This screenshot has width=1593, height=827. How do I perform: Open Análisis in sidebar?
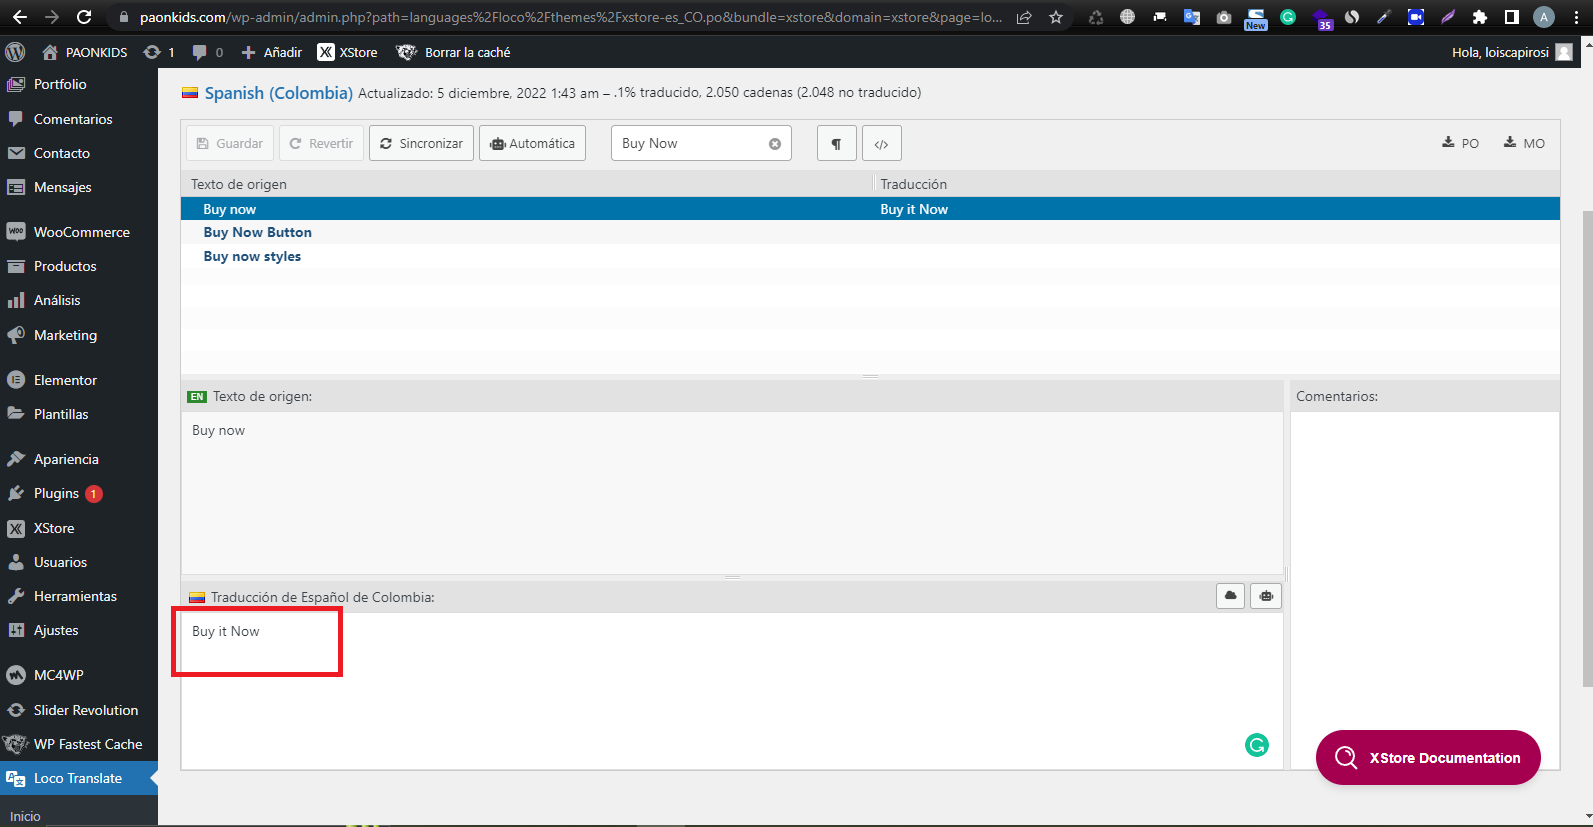(78, 300)
